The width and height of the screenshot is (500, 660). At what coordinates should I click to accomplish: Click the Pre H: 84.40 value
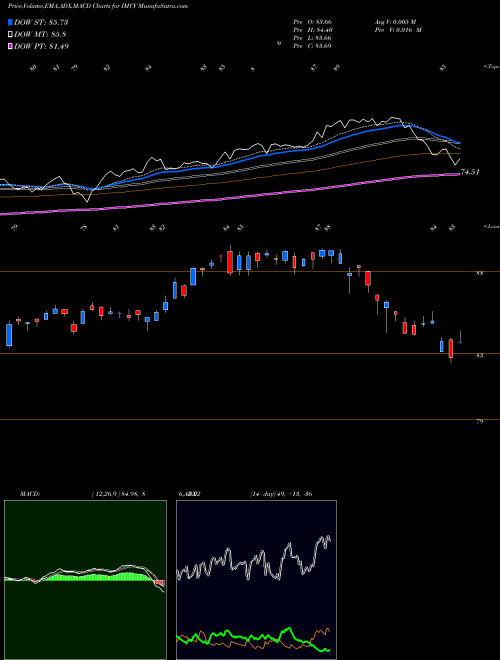click(x=313, y=30)
